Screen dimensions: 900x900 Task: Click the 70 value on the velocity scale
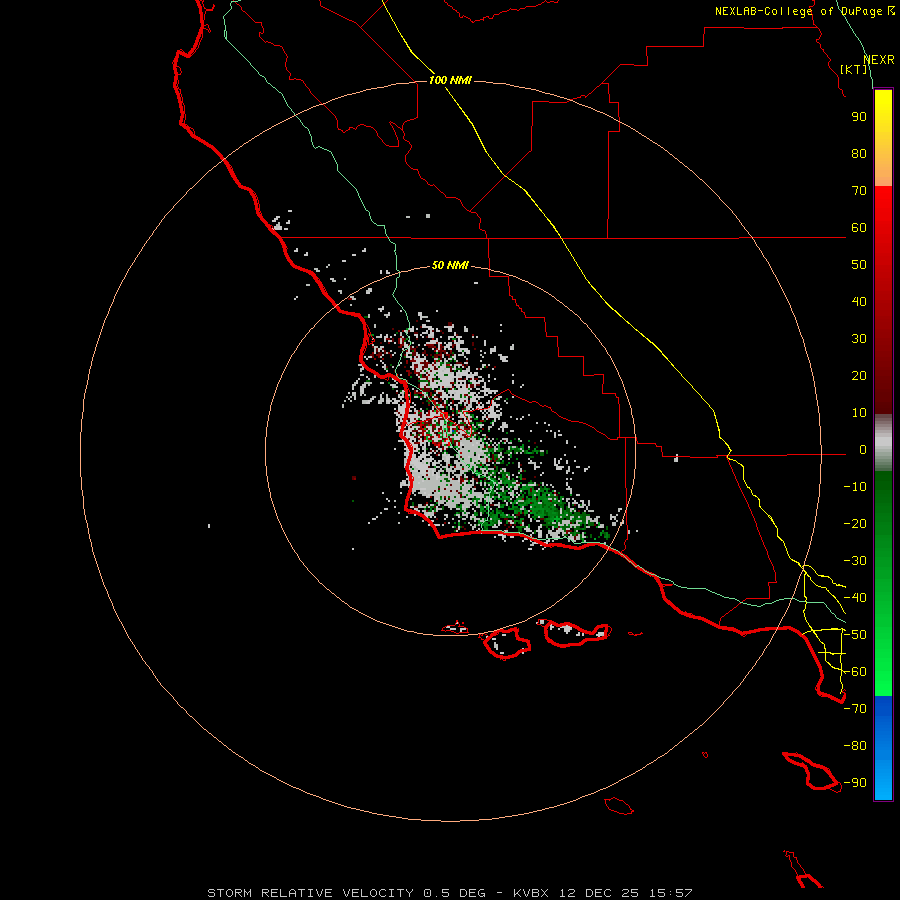click(x=859, y=191)
